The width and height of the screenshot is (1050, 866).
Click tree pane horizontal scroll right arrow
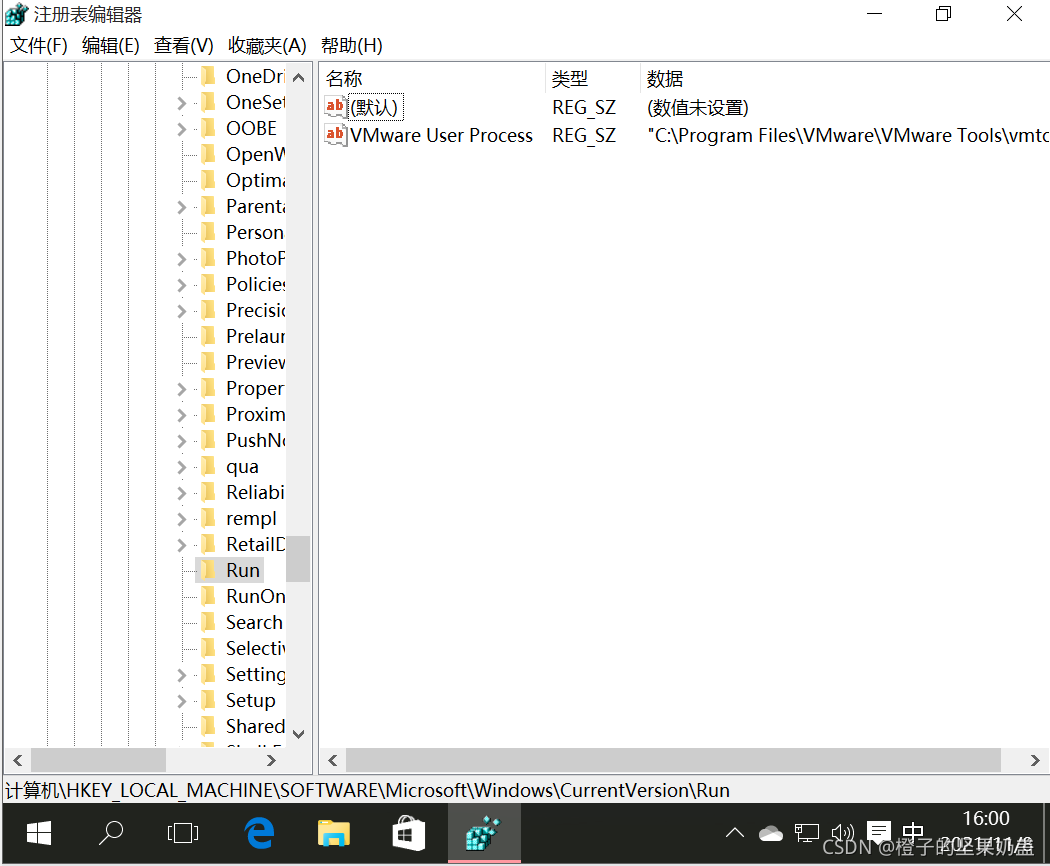(271, 760)
